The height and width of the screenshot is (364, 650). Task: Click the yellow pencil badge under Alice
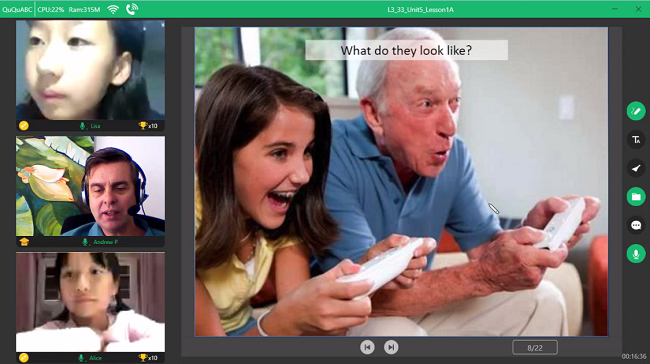pyautogui.click(x=24, y=358)
